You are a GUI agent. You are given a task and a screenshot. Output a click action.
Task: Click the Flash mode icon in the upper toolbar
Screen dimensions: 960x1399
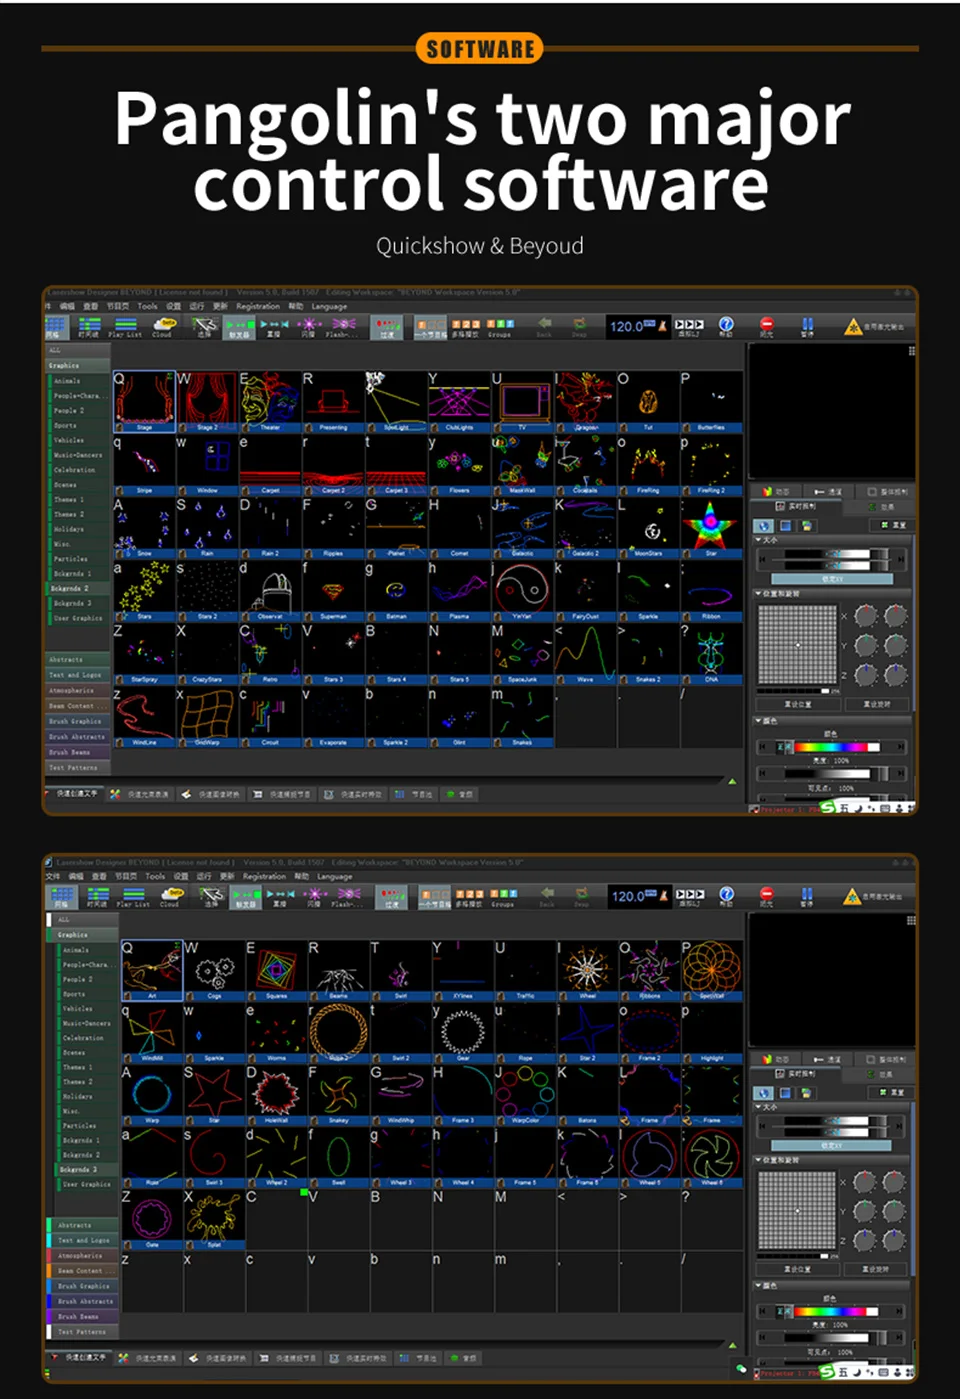pyautogui.click(x=343, y=326)
